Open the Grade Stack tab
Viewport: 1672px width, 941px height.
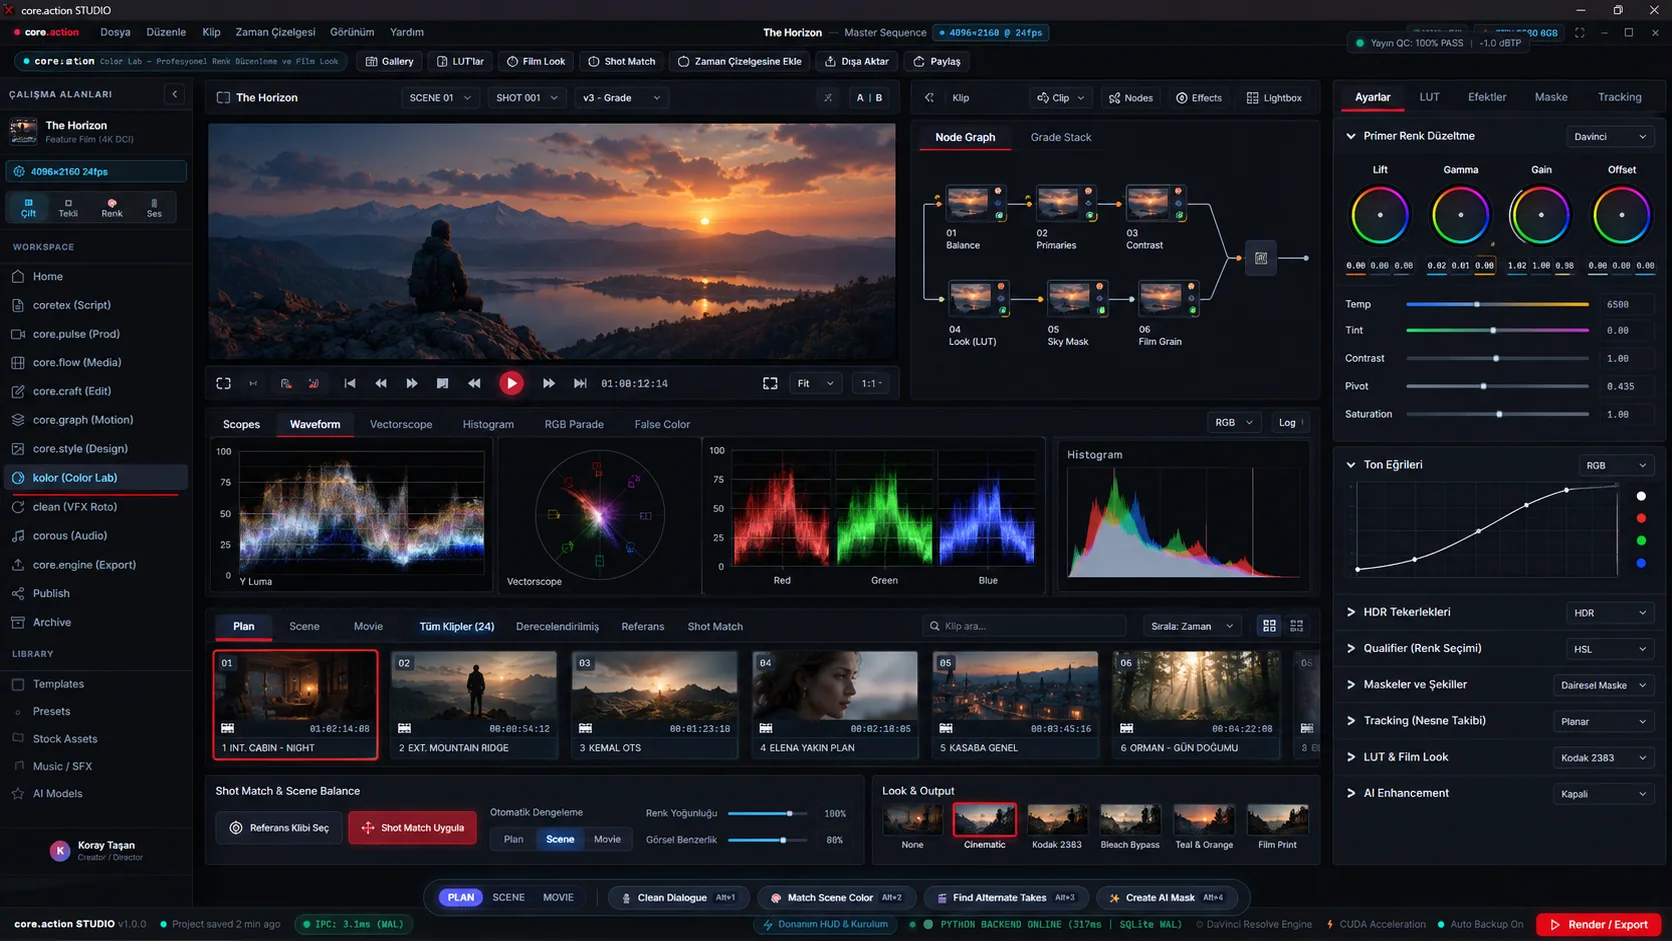pos(1061,137)
